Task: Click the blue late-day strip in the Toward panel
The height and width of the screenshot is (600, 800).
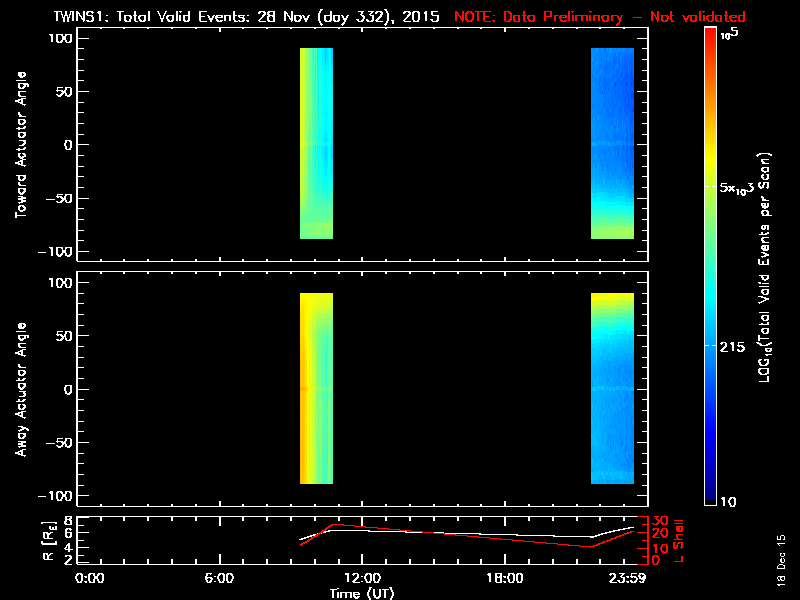Action: 612,143
